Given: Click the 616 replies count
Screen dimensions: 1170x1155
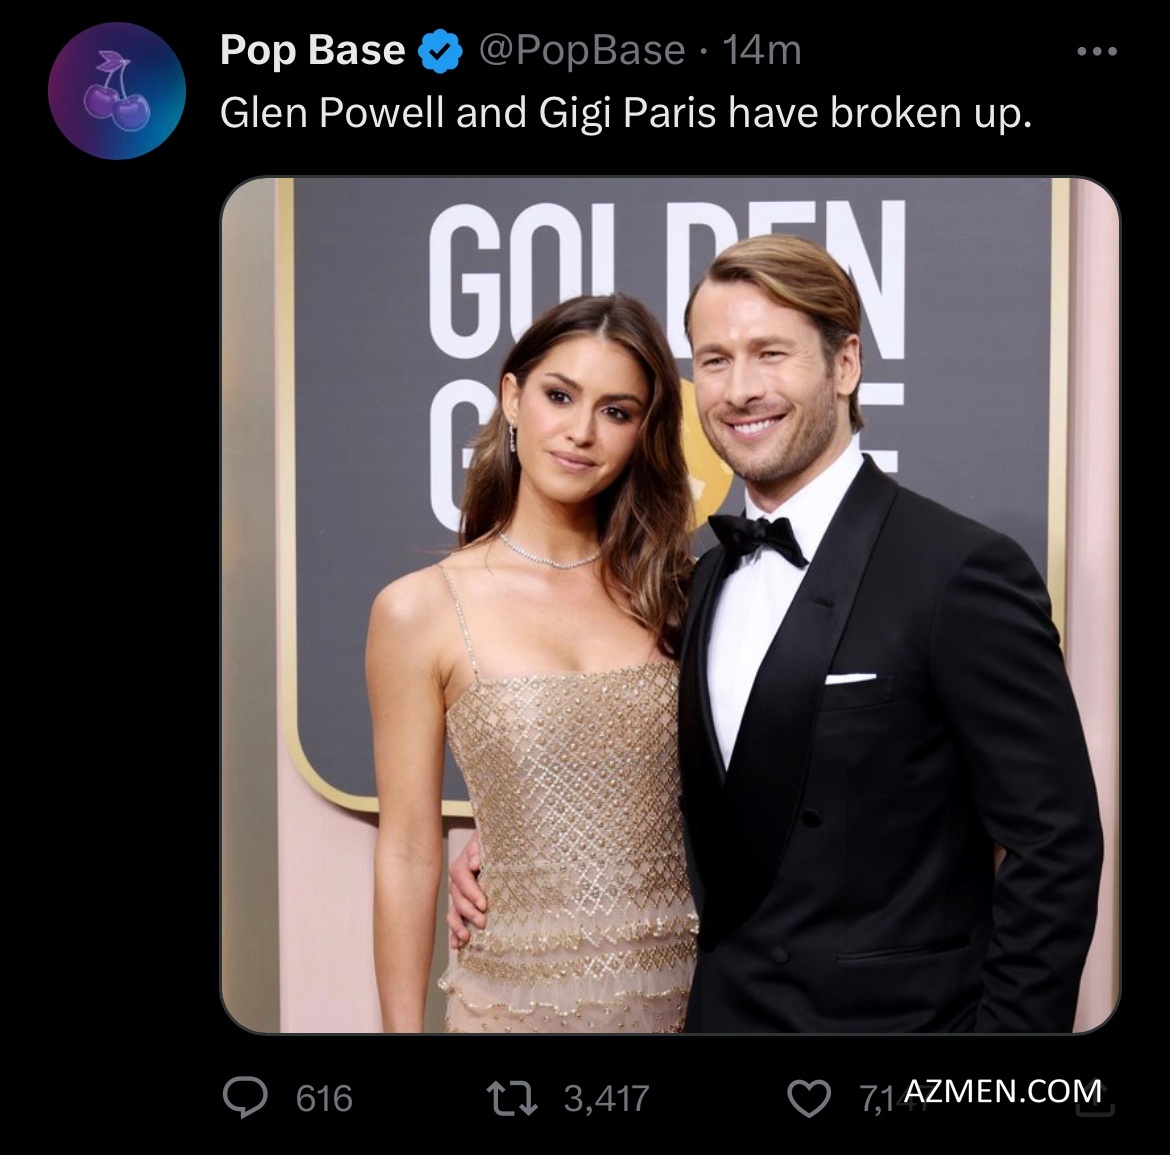Looking at the screenshot, I should (x=324, y=1099).
